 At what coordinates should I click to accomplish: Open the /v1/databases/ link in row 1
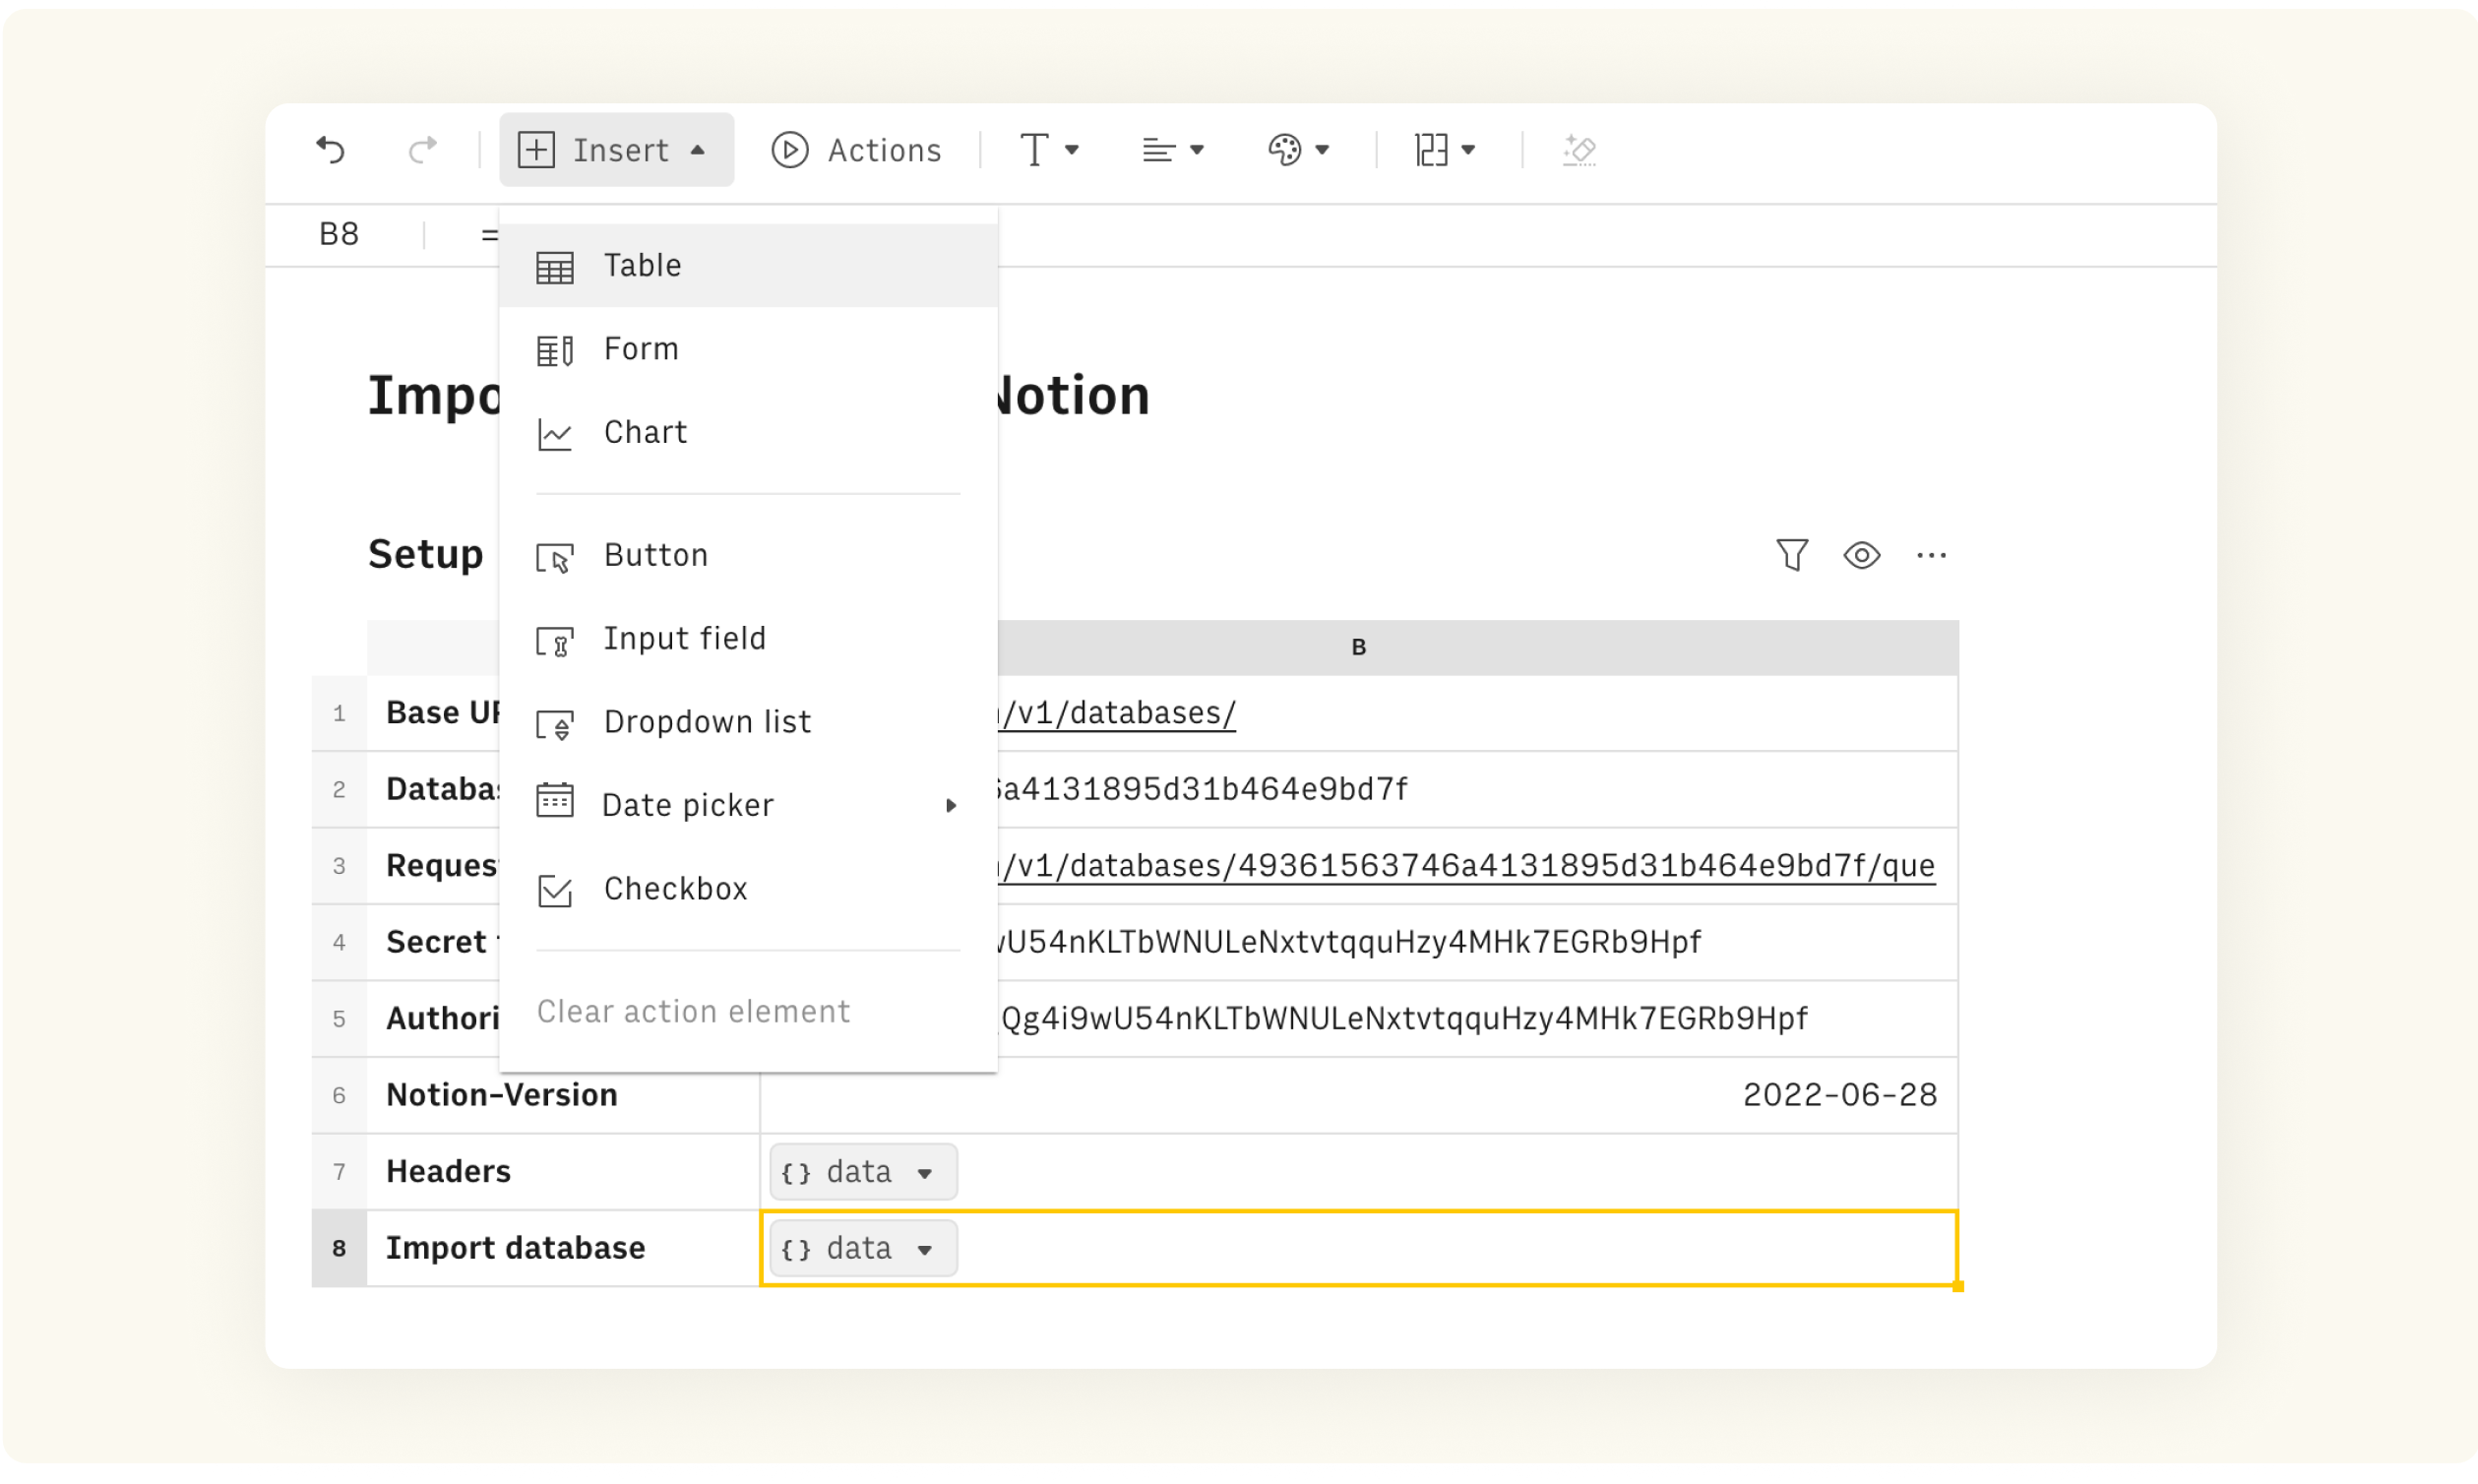pyautogui.click(x=1117, y=713)
